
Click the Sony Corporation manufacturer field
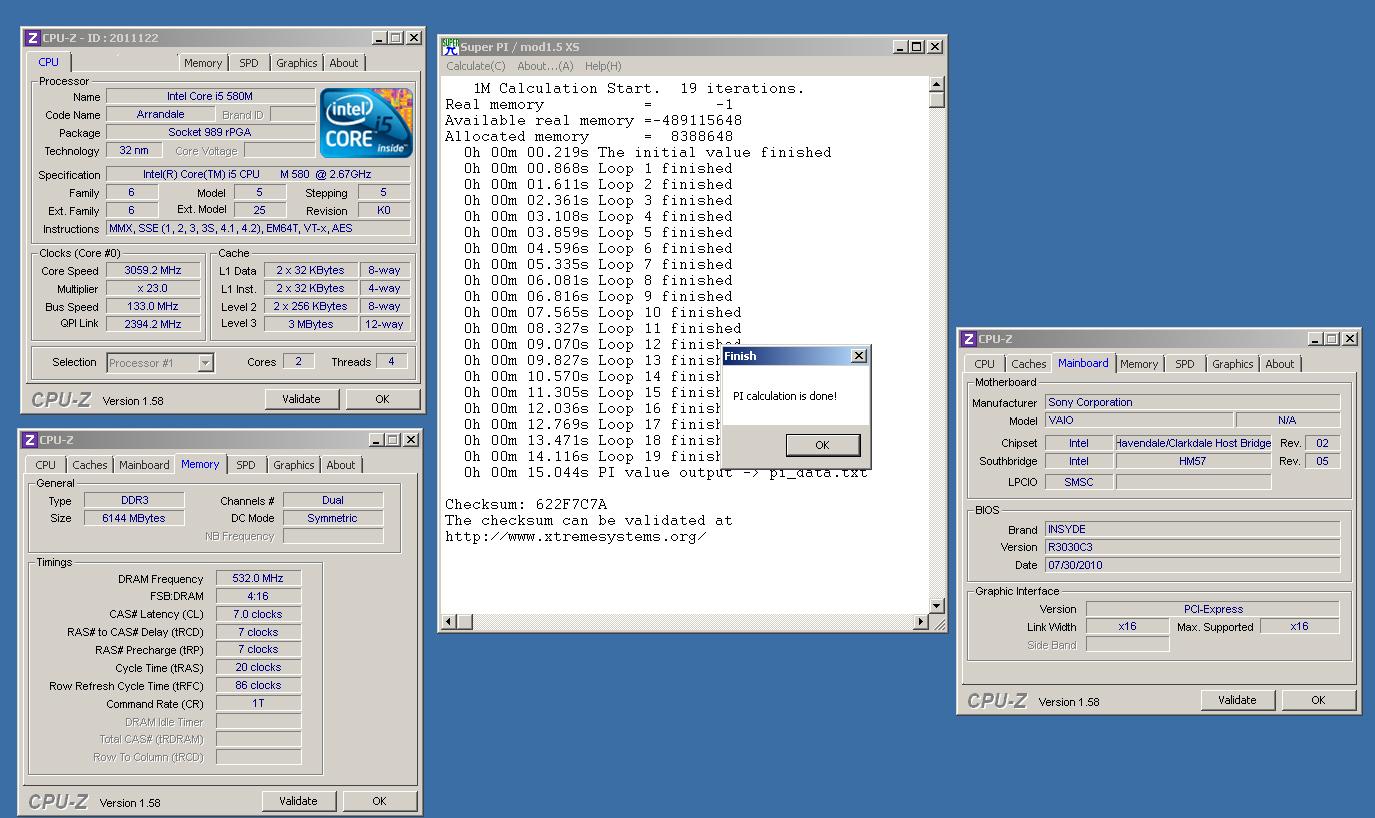pos(1192,402)
